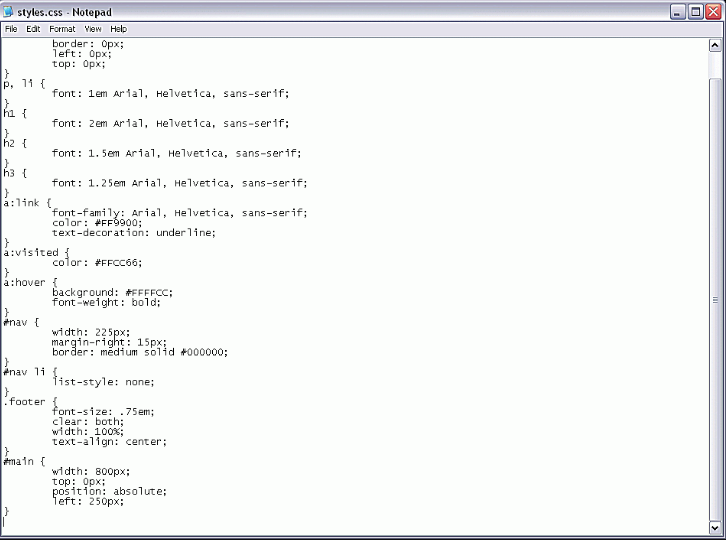
Task: Open the Format menu
Action: [x=62, y=29]
